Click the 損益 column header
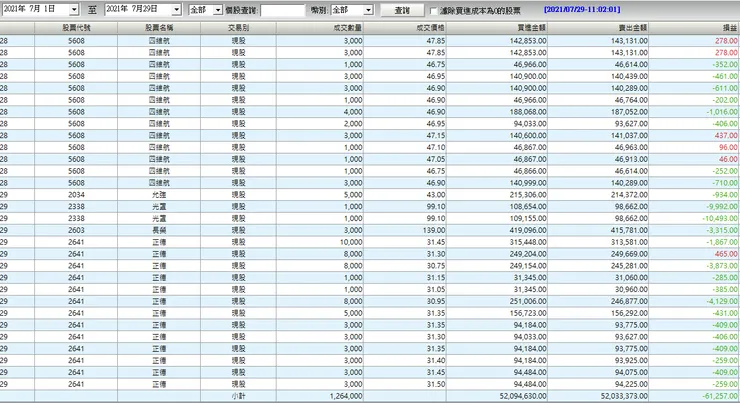The width and height of the screenshot is (740, 404). (x=694, y=28)
